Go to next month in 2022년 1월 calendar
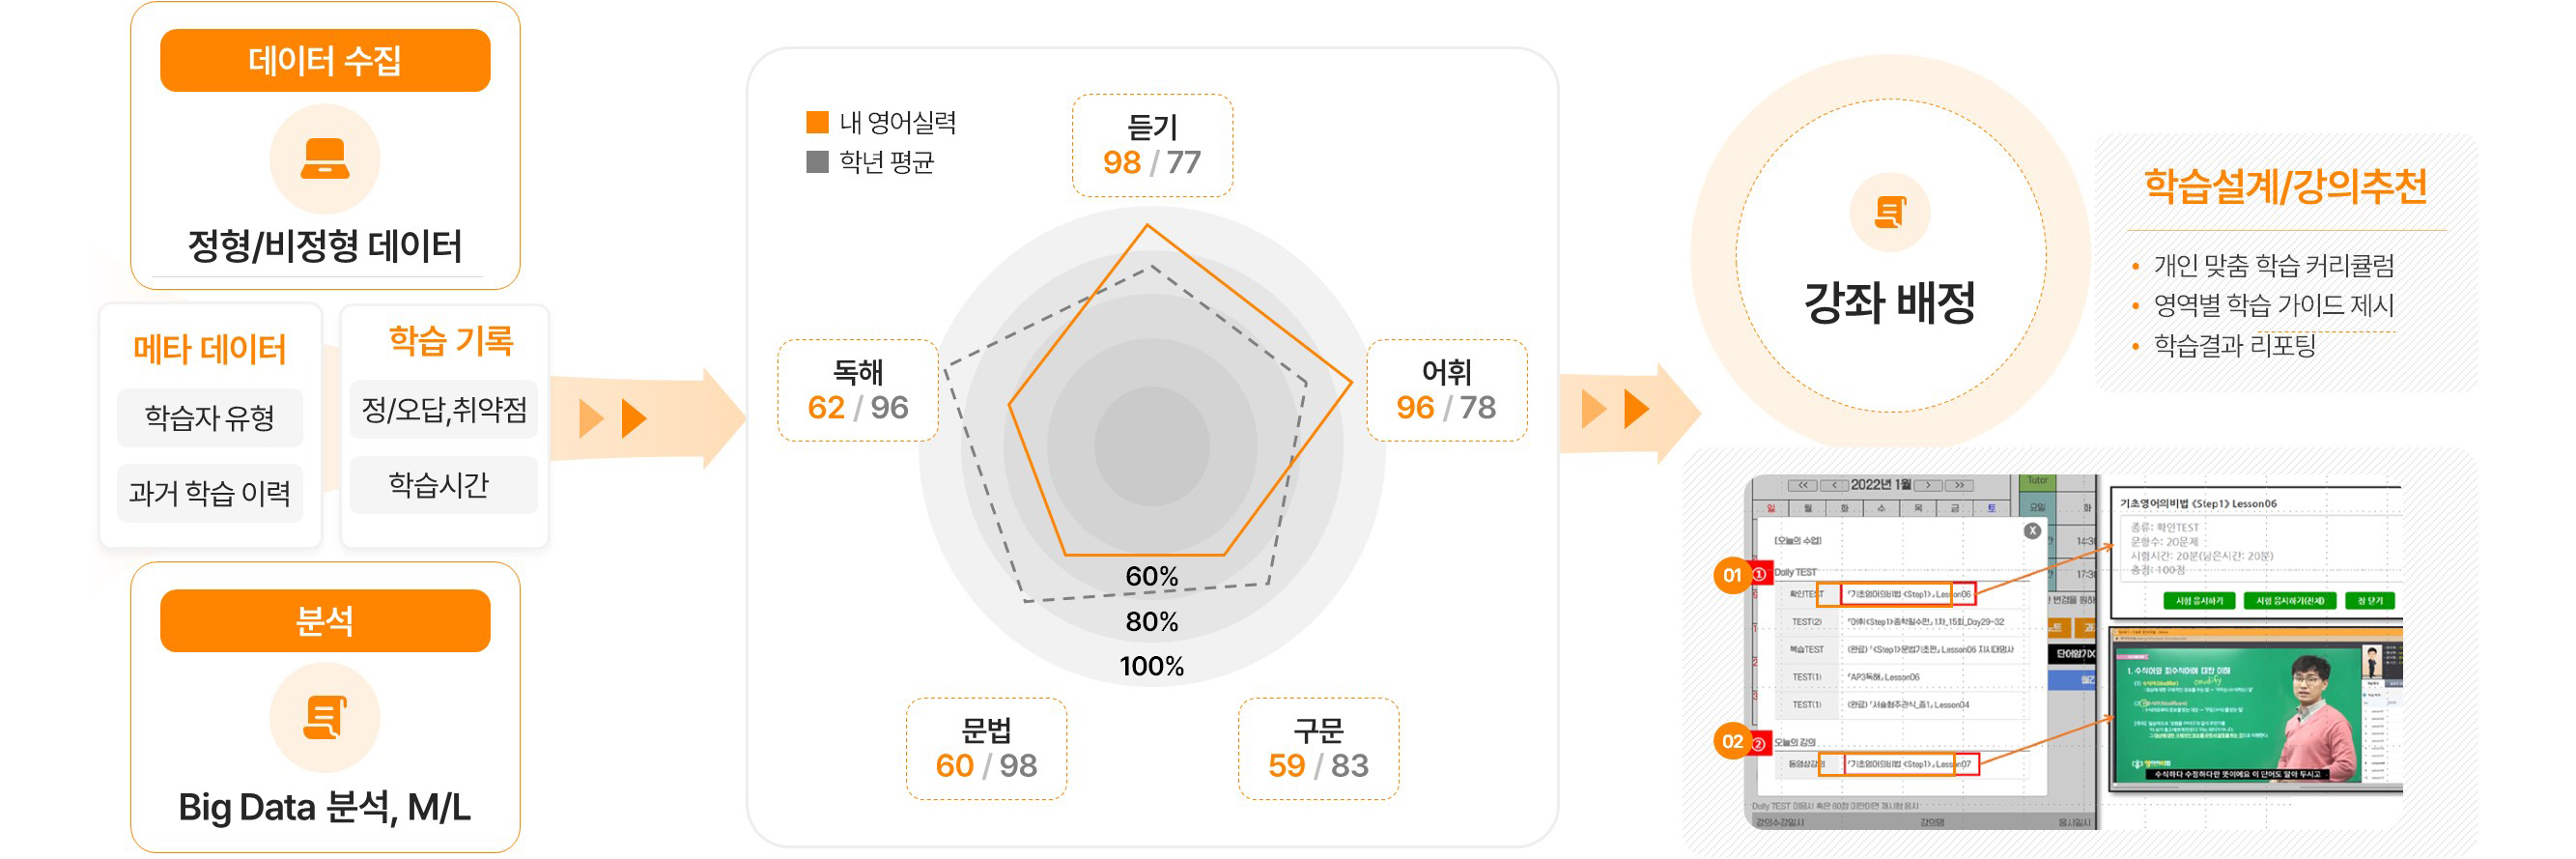The width and height of the screenshot is (2576, 859). 1929,485
